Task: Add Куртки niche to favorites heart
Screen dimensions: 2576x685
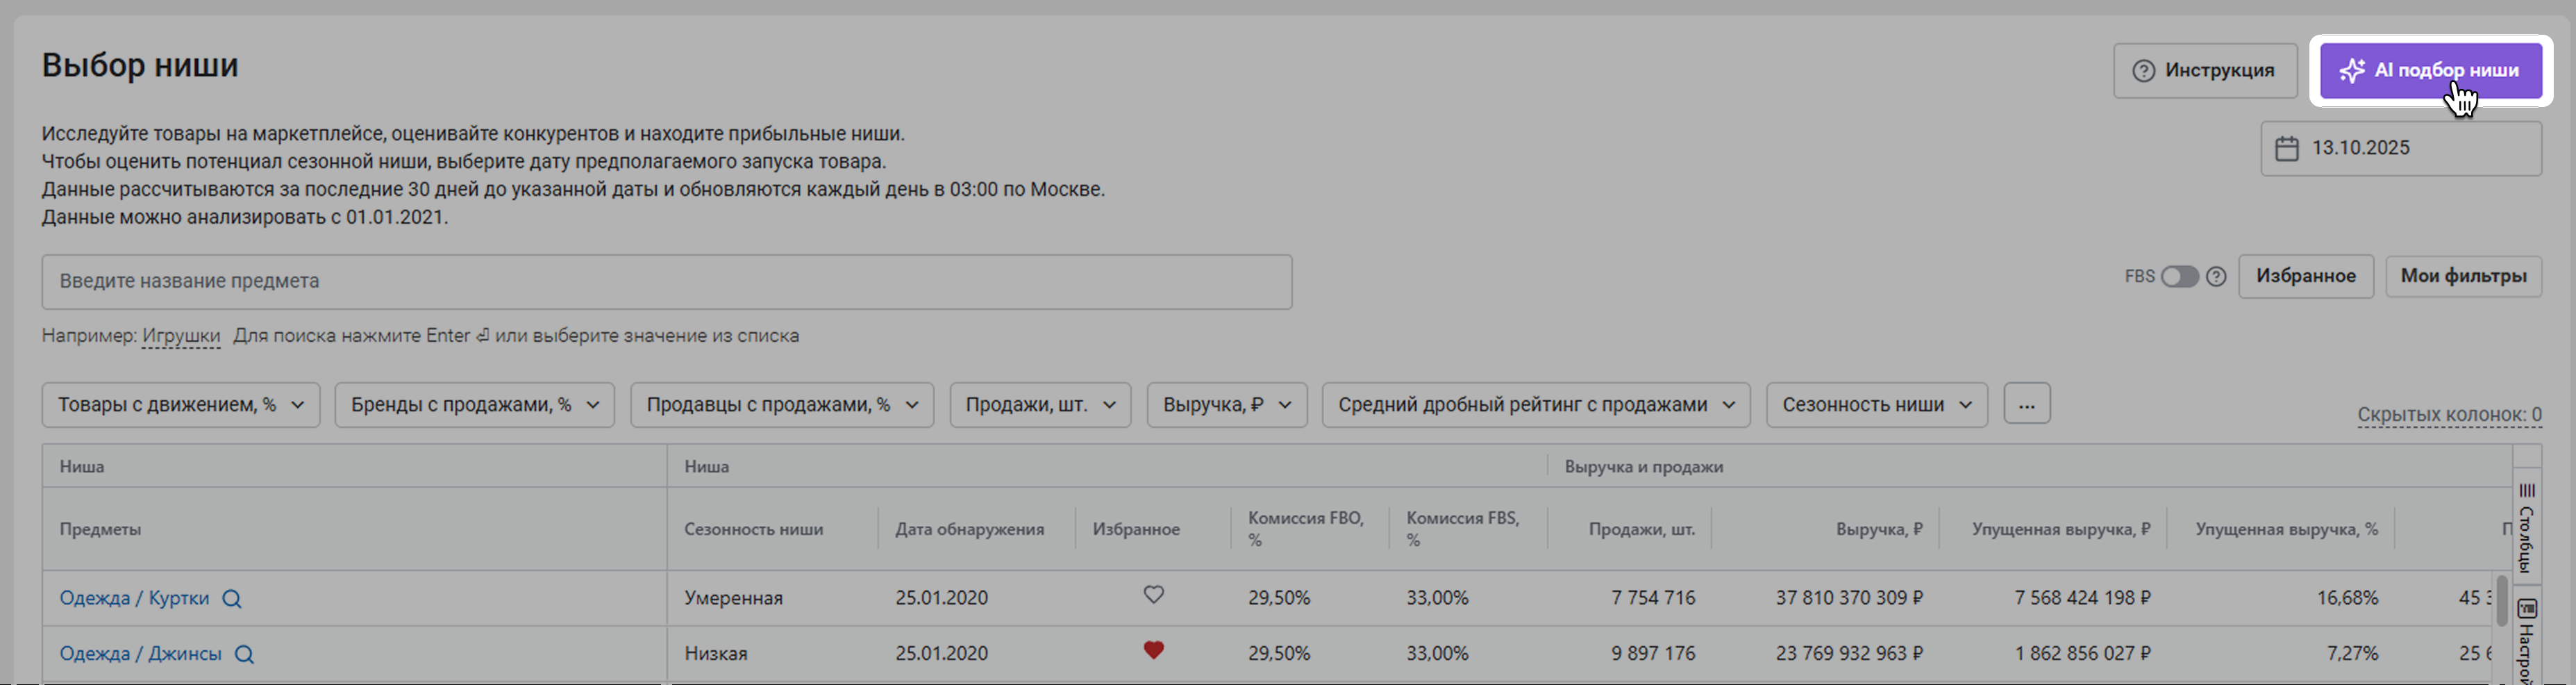Action: tap(1153, 595)
